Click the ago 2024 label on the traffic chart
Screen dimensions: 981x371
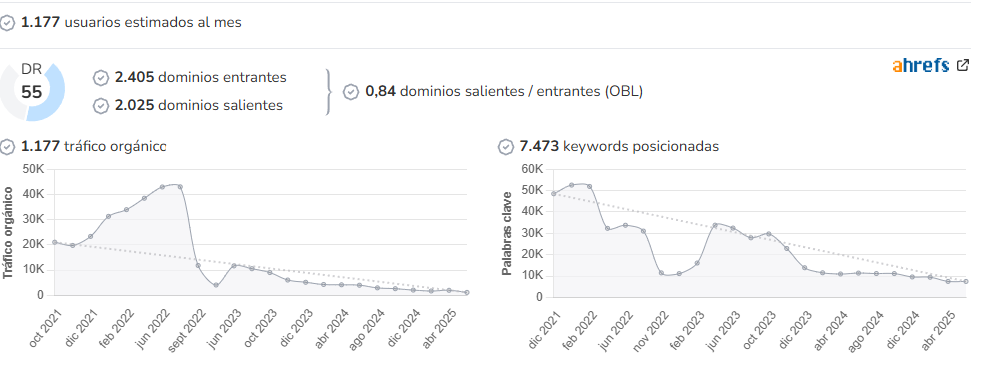tap(369, 328)
